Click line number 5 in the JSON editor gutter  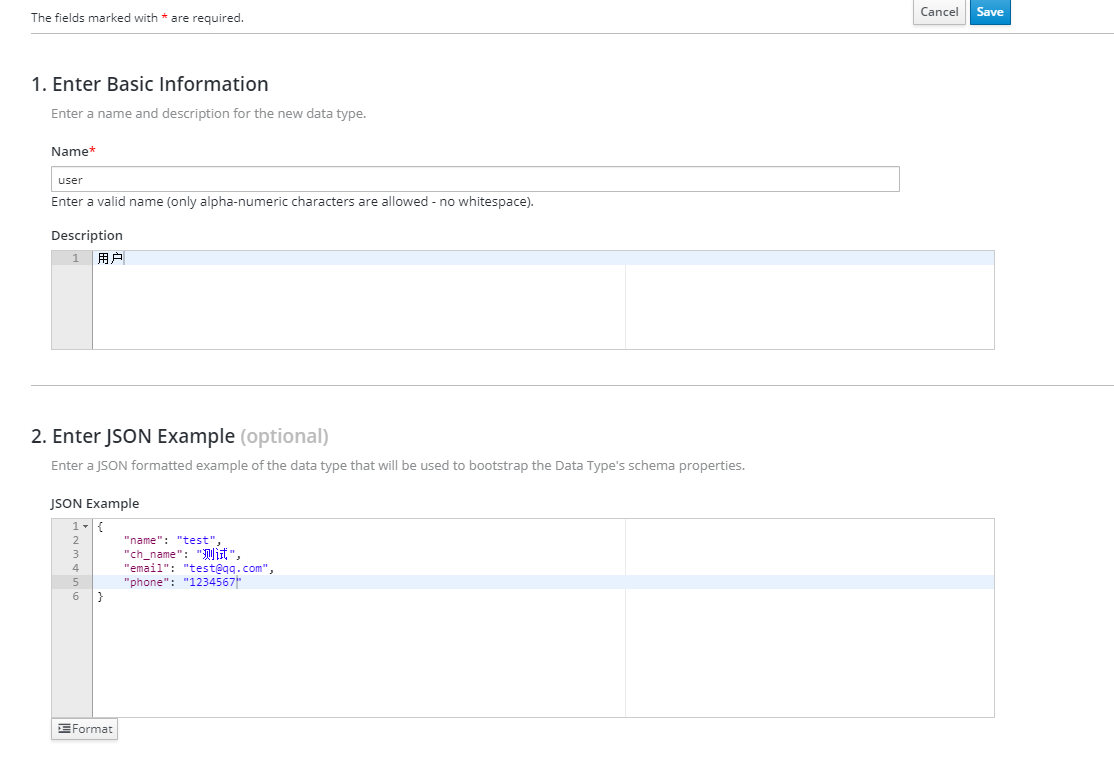point(75,581)
